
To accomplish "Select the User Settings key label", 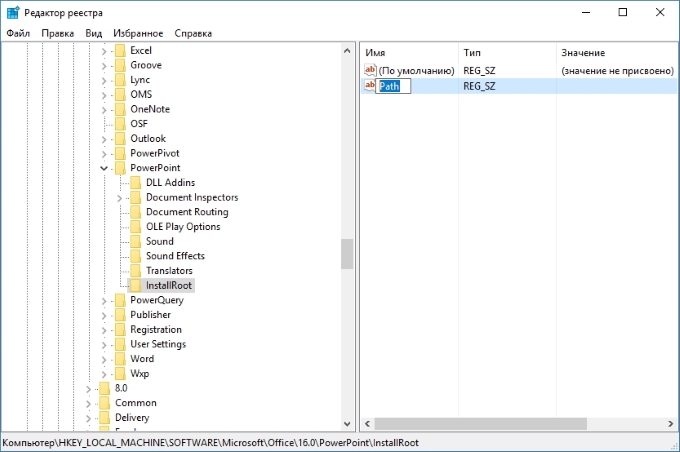I will click(x=158, y=344).
